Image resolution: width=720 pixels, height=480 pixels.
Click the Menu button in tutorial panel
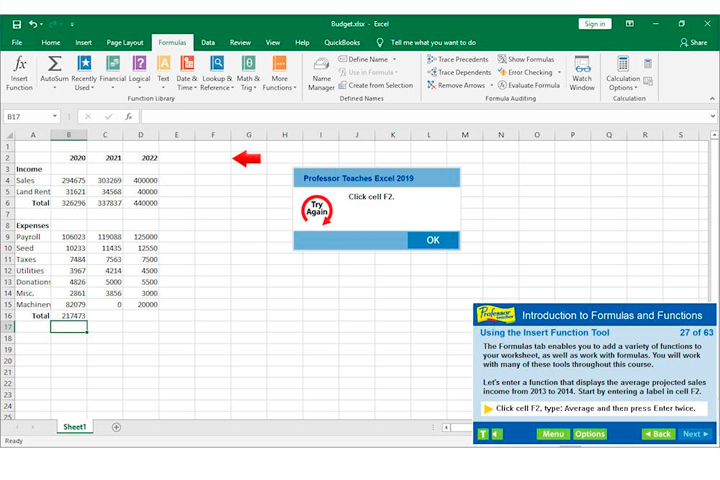[553, 434]
